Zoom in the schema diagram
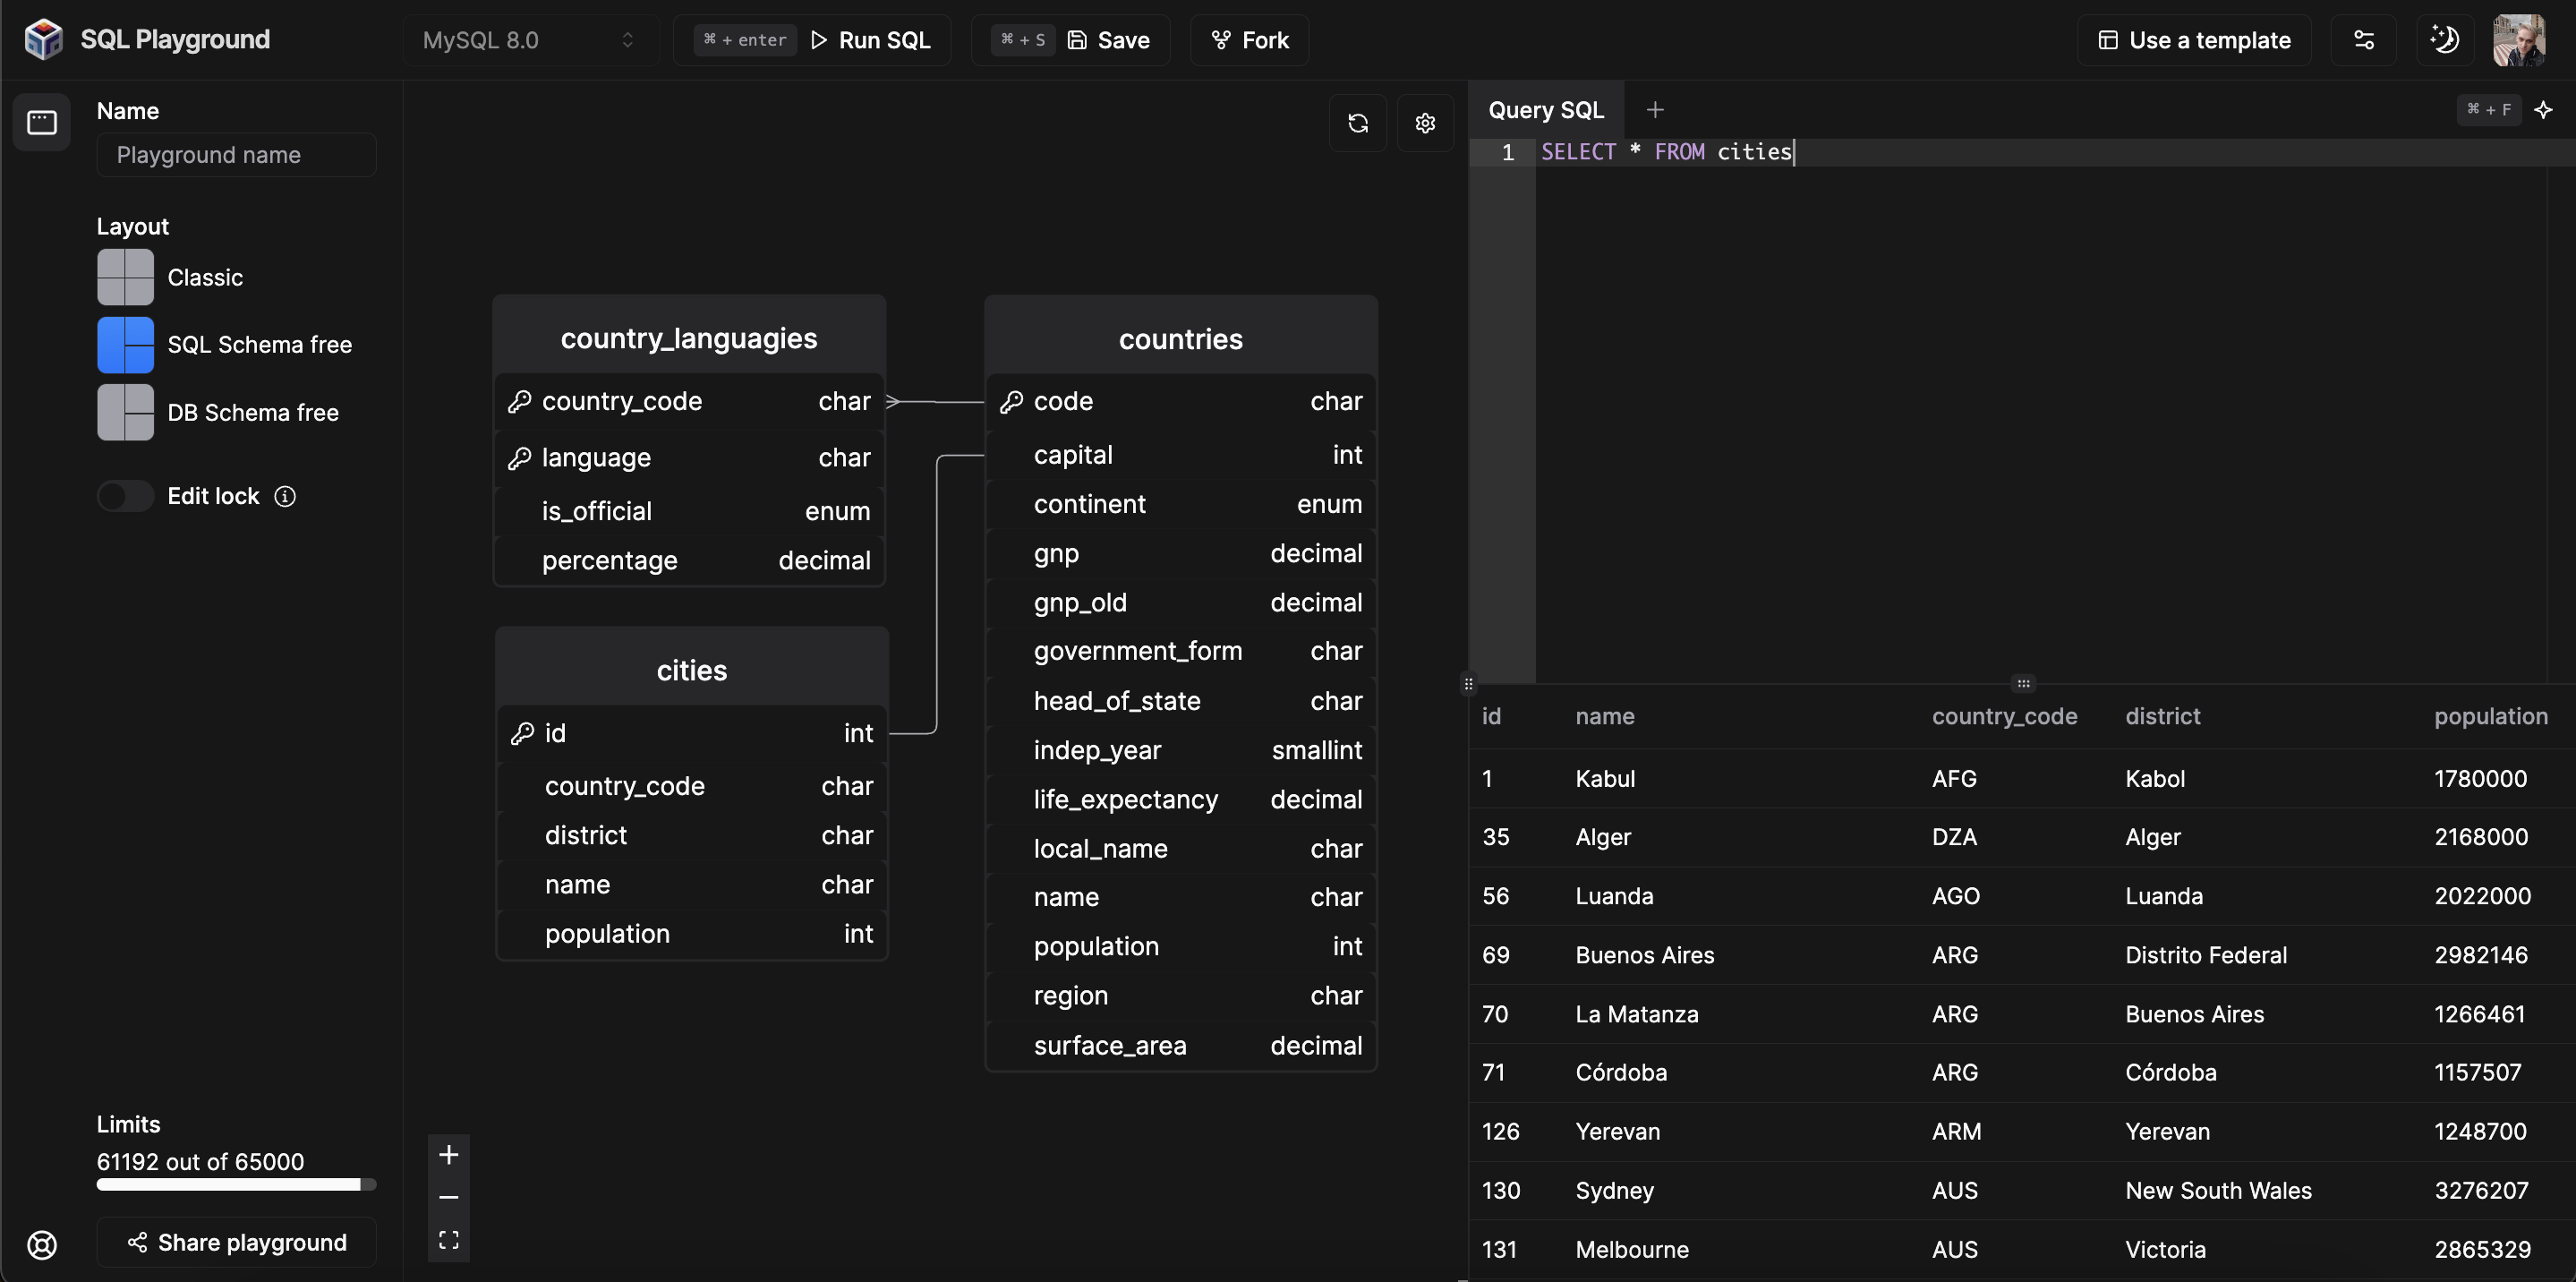 pyautogui.click(x=449, y=1155)
